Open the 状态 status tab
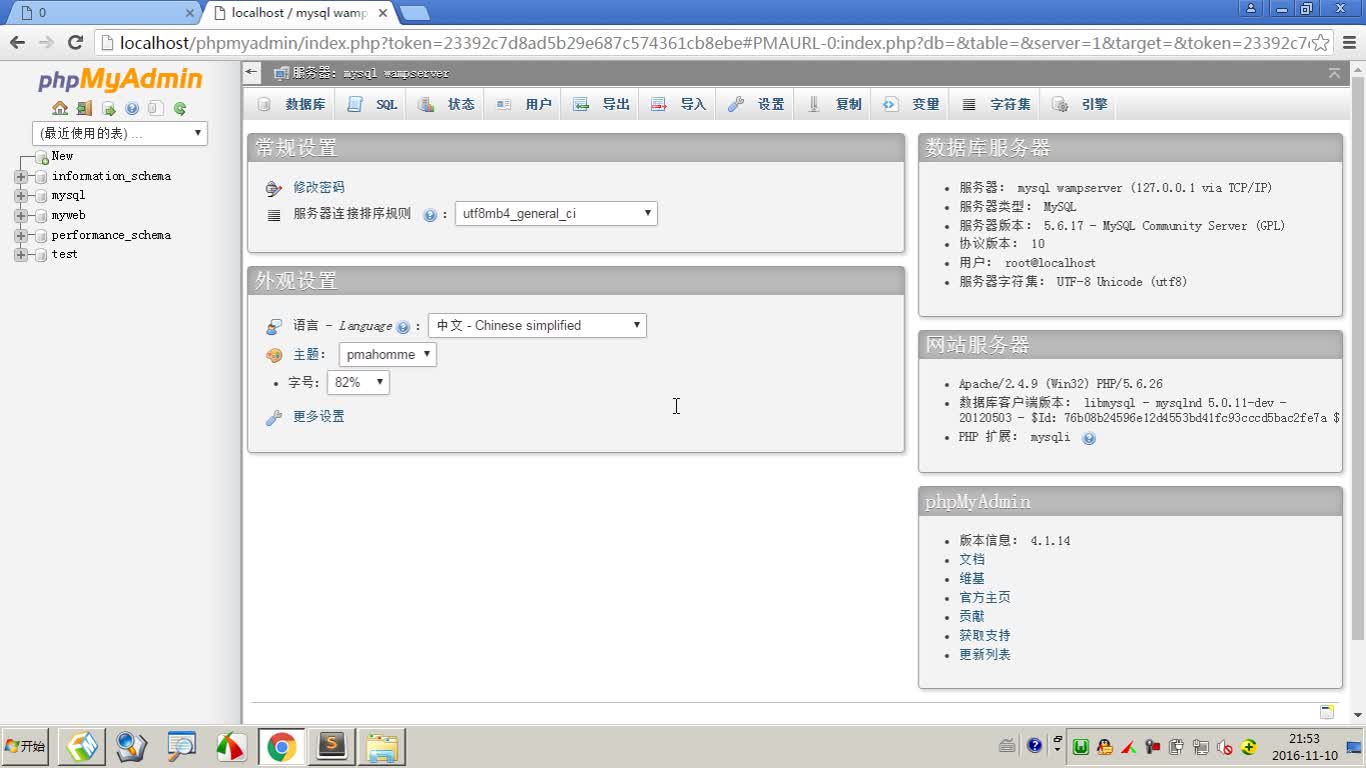 (446, 104)
